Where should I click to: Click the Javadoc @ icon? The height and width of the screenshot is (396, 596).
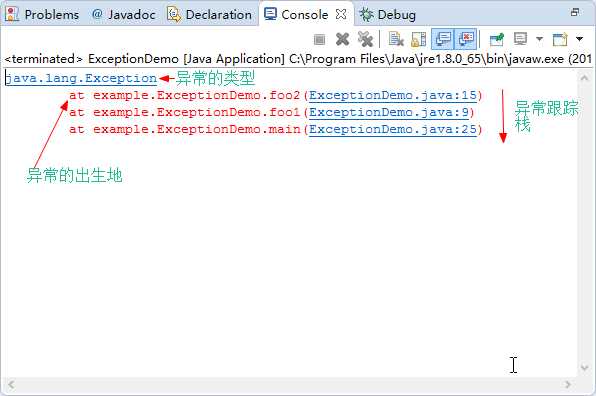click(x=97, y=14)
